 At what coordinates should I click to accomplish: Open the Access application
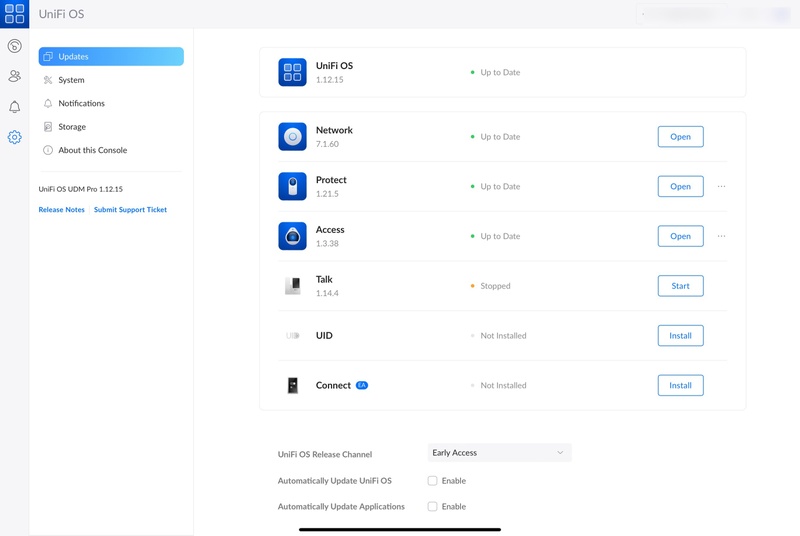[680, 236]
